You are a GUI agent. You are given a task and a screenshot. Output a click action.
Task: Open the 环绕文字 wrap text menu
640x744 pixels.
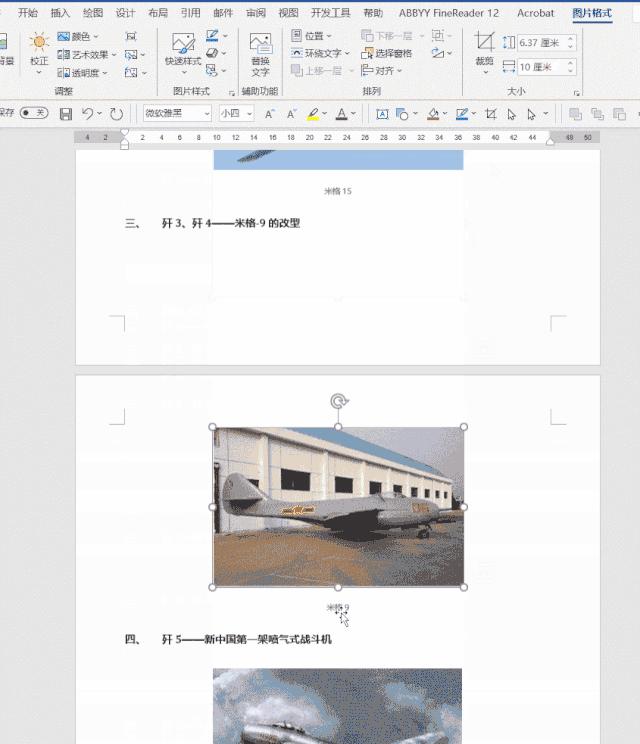(321, 53)
